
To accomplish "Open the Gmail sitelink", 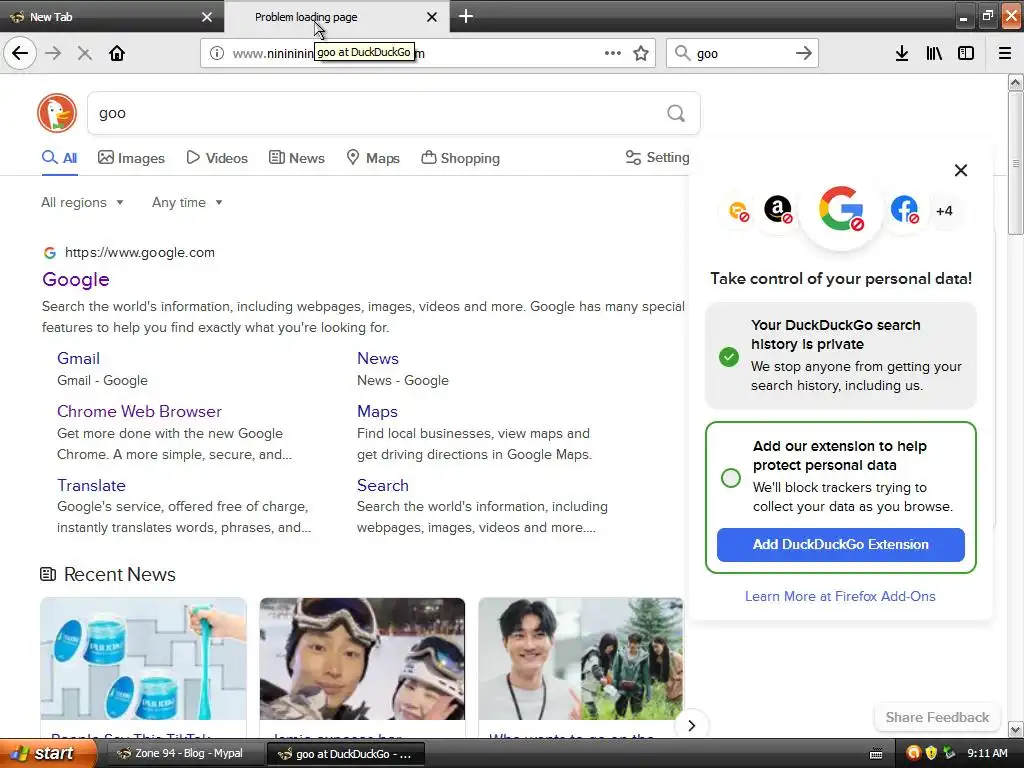I will click(78, 359).
